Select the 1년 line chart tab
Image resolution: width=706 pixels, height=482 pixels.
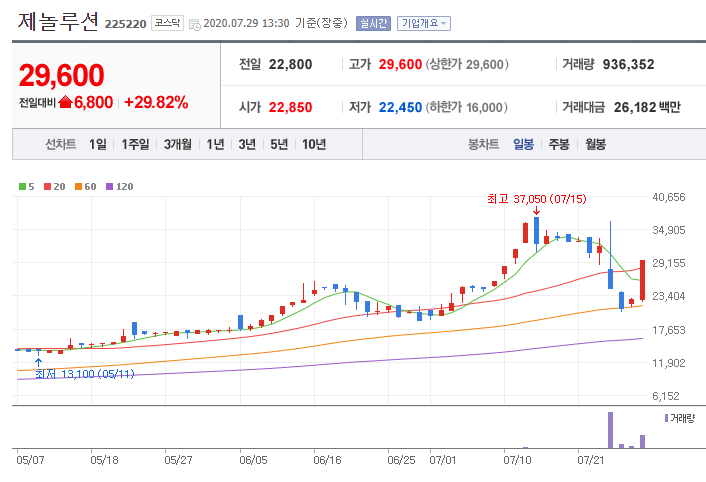coord(215,144)
